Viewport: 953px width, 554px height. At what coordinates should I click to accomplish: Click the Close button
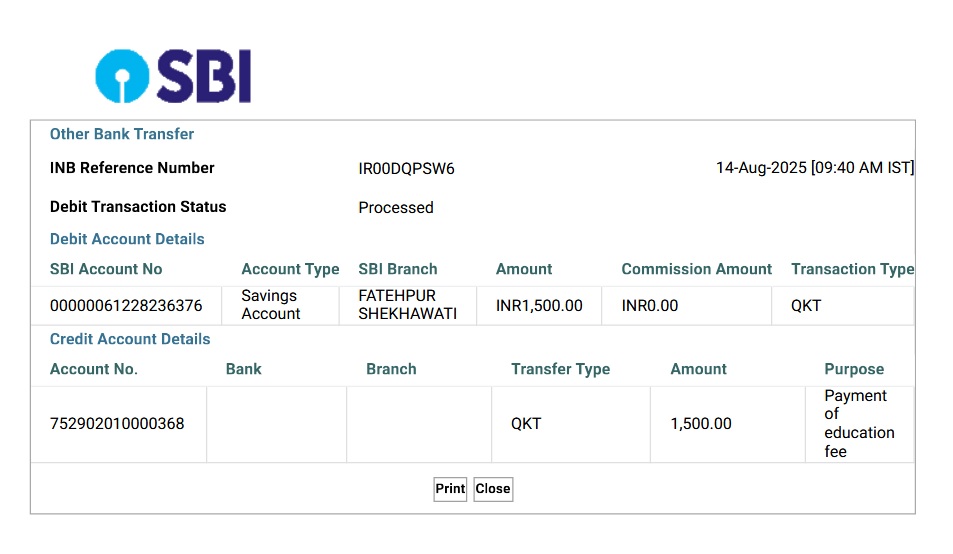pos(493,489)
